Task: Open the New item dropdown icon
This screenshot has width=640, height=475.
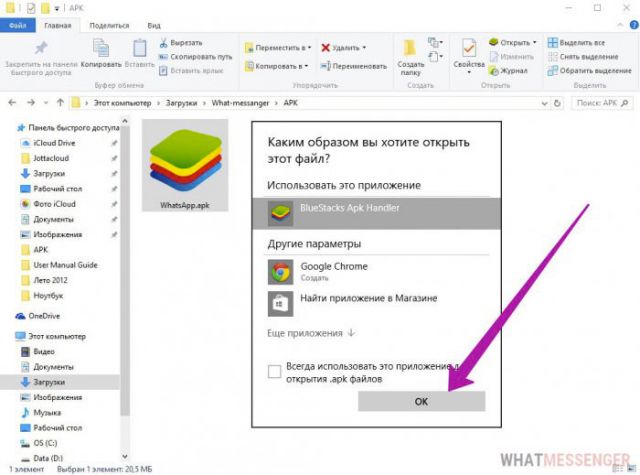Action: click(x=436, y=42)
